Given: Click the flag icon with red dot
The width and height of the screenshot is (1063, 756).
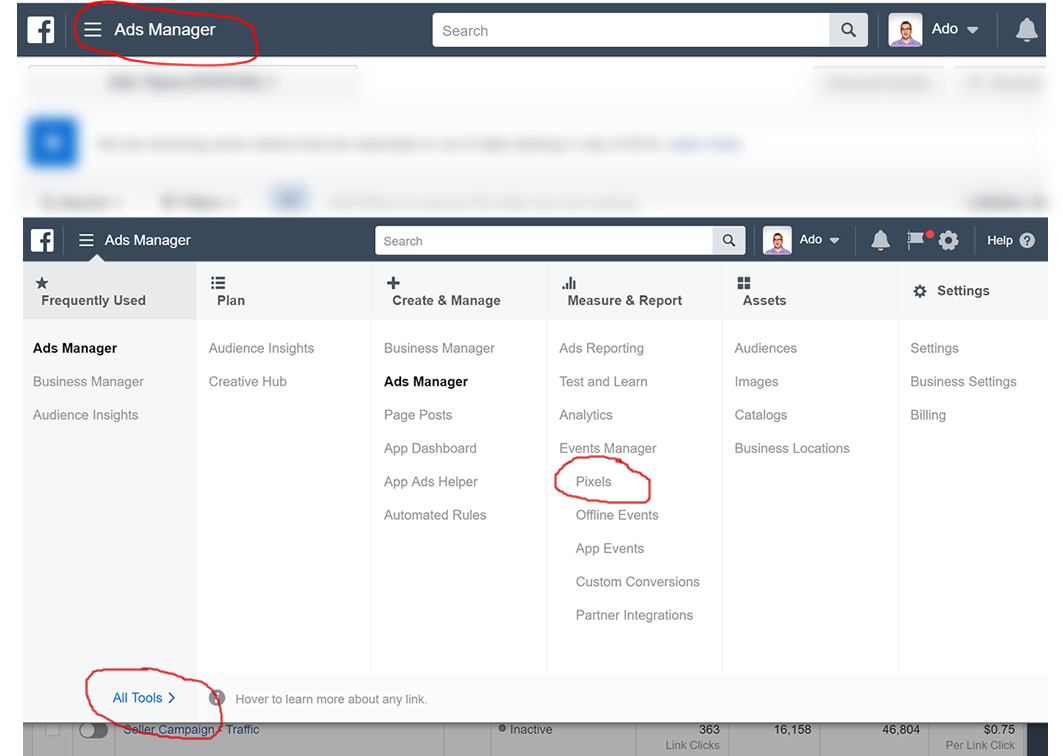Looking at the screenshot, I should 917,239.
